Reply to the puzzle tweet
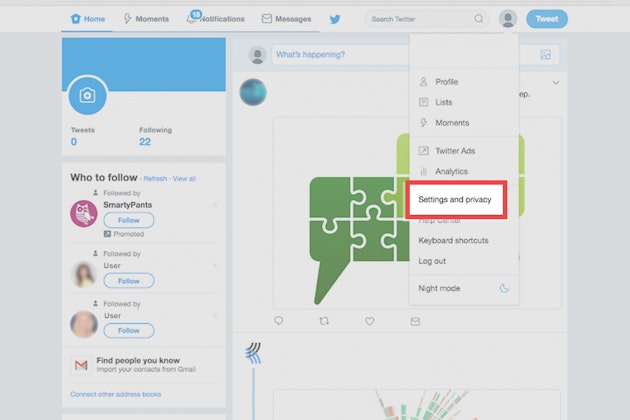630x420 pixels. point(278,321)
